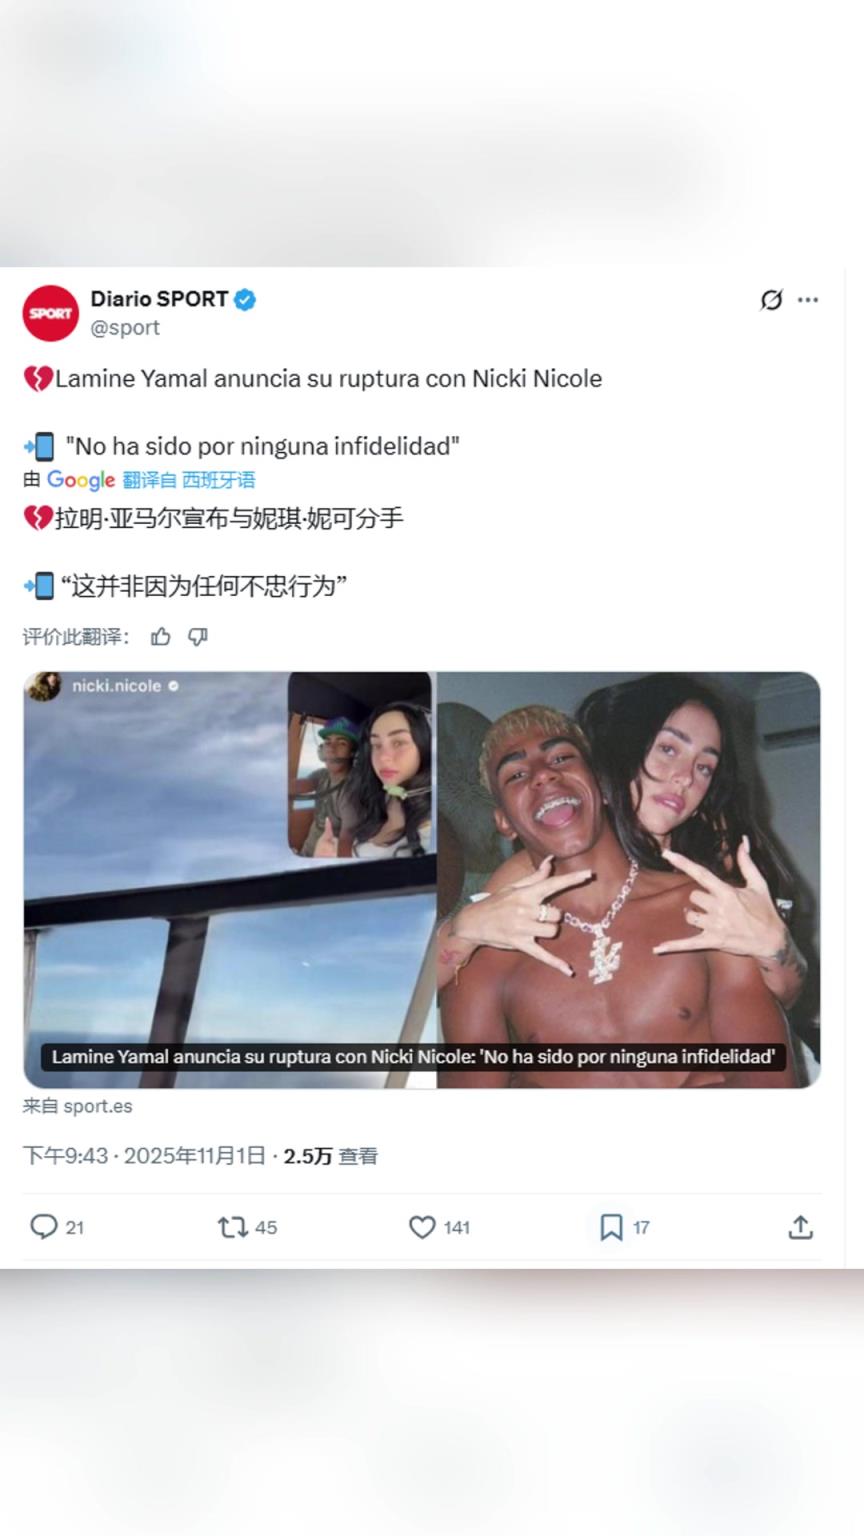Click the '翻译自 西班牙语' link
864x1536 pixels.
pyautogui.click(x=189, y=480)
